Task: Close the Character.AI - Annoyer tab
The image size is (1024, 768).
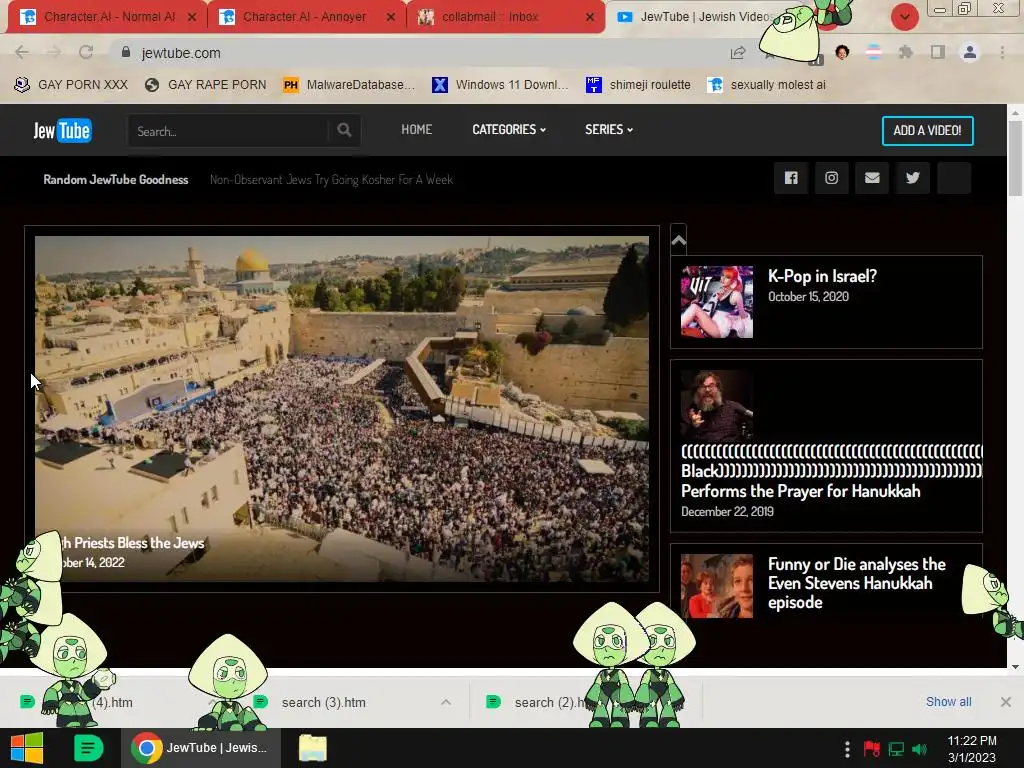Action: tap(391, 17)
